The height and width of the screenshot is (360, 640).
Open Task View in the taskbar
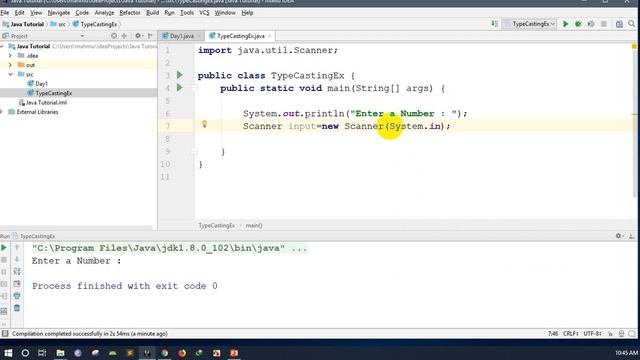42,353
